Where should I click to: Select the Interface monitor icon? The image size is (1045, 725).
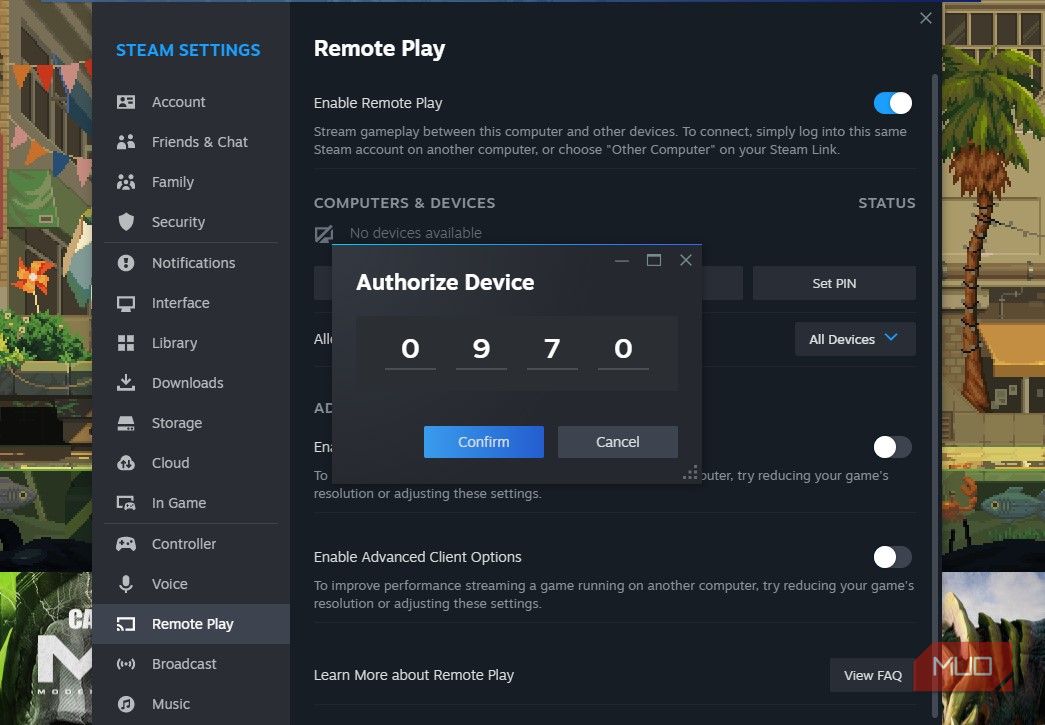125,302
